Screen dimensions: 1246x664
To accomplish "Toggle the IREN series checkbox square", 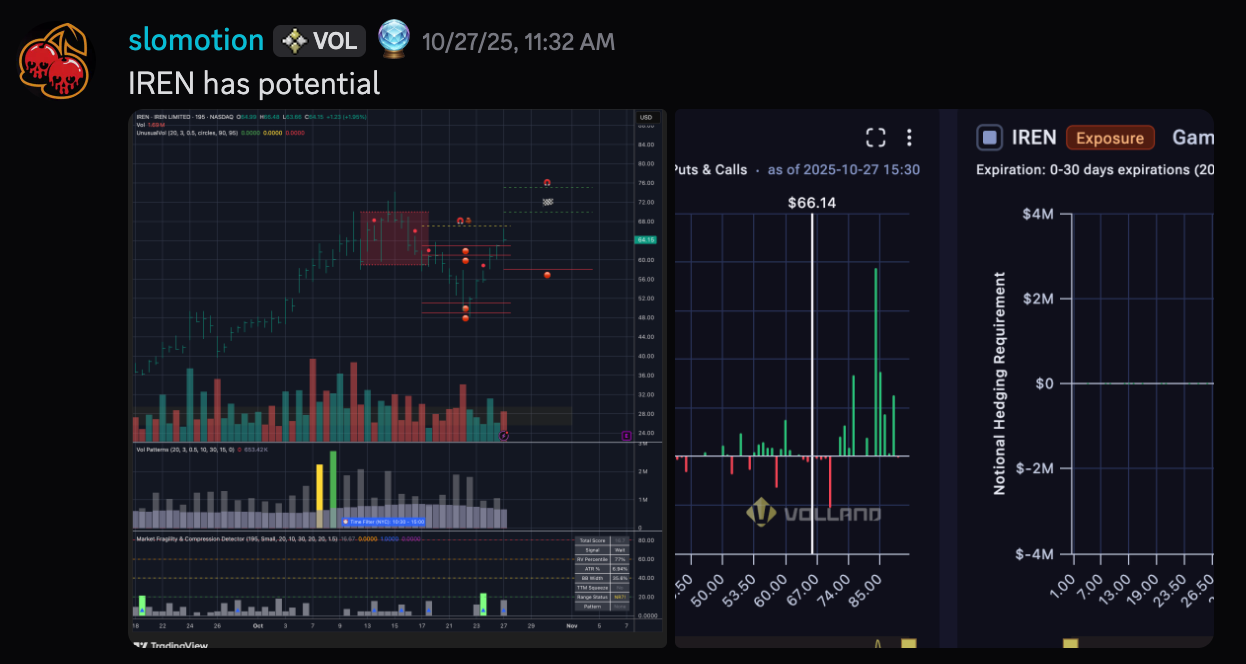I will pos(989,137).
